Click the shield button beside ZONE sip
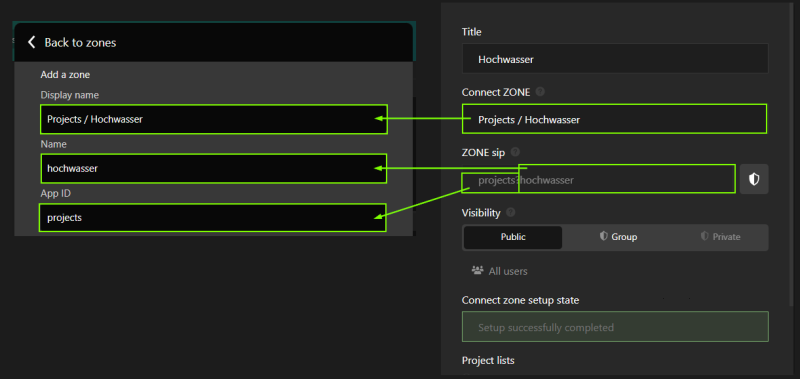 754,179
